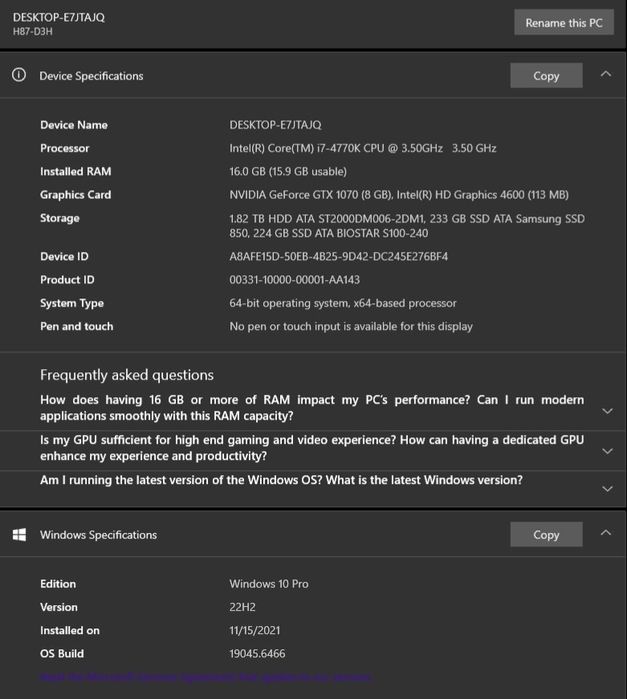Open the blurred purple link below OS Build

point(206,677)
